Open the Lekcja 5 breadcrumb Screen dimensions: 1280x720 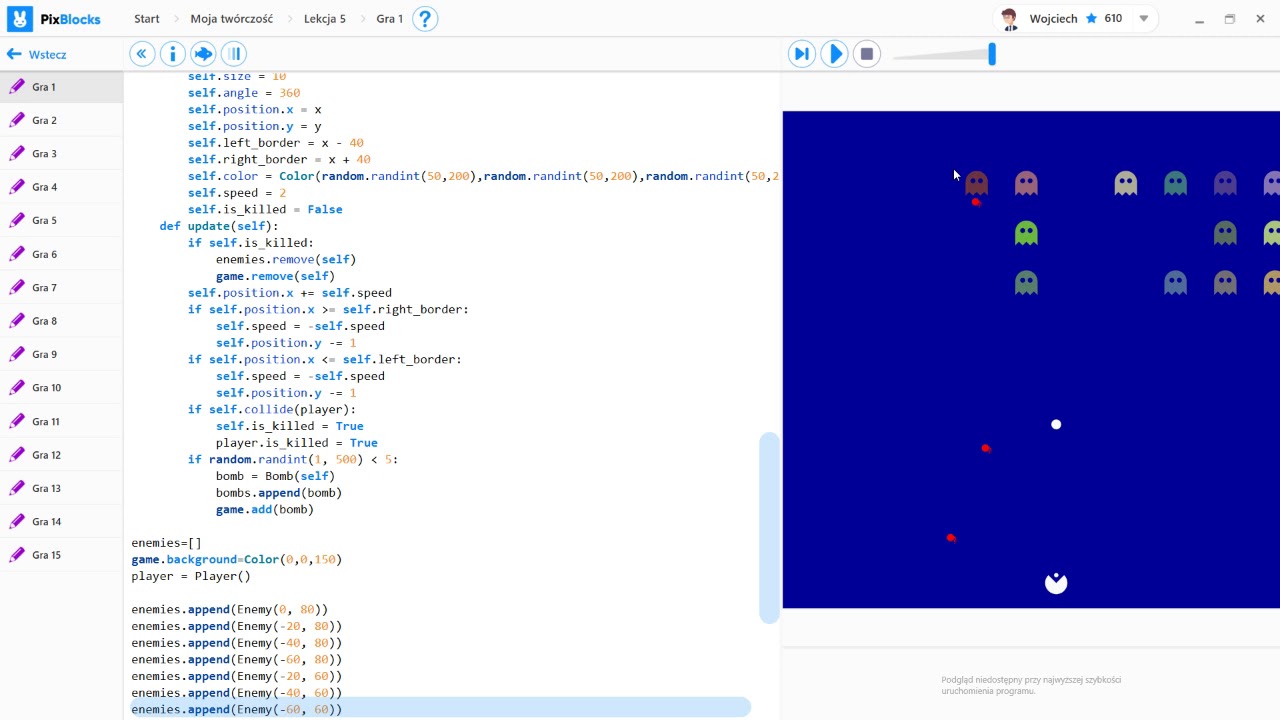[x=325, y=18]
